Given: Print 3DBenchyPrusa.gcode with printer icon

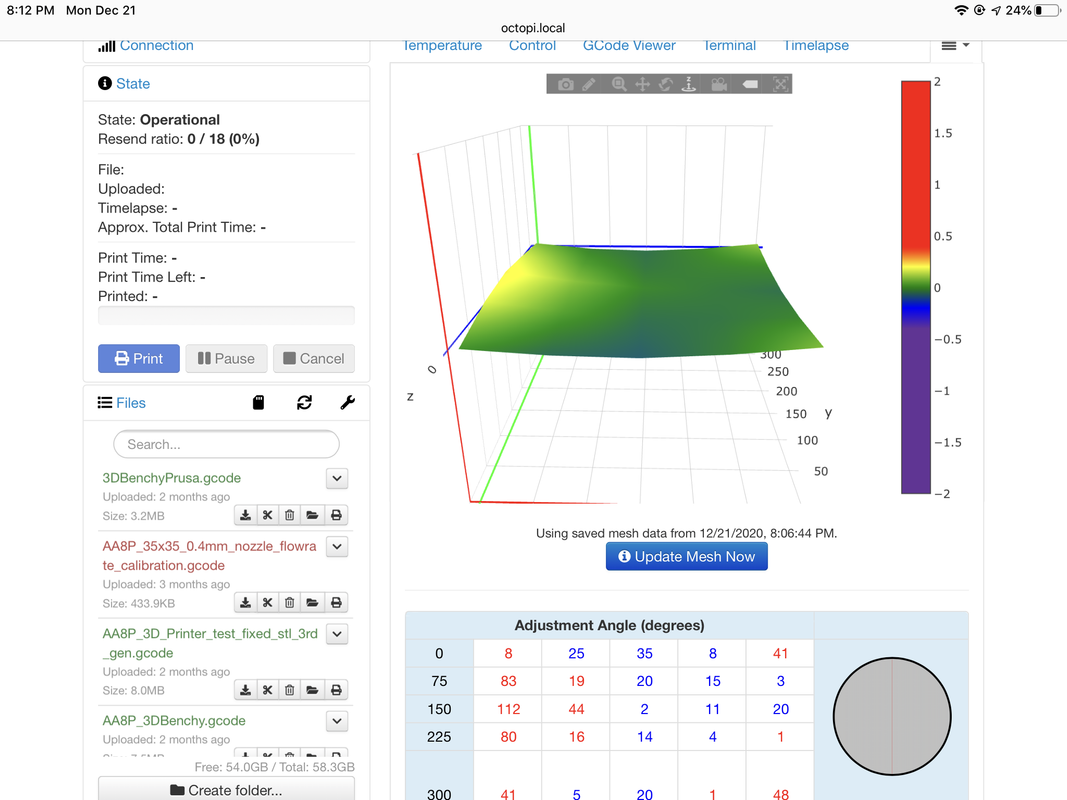Looking at the screenshot, I should coord(336,515).
